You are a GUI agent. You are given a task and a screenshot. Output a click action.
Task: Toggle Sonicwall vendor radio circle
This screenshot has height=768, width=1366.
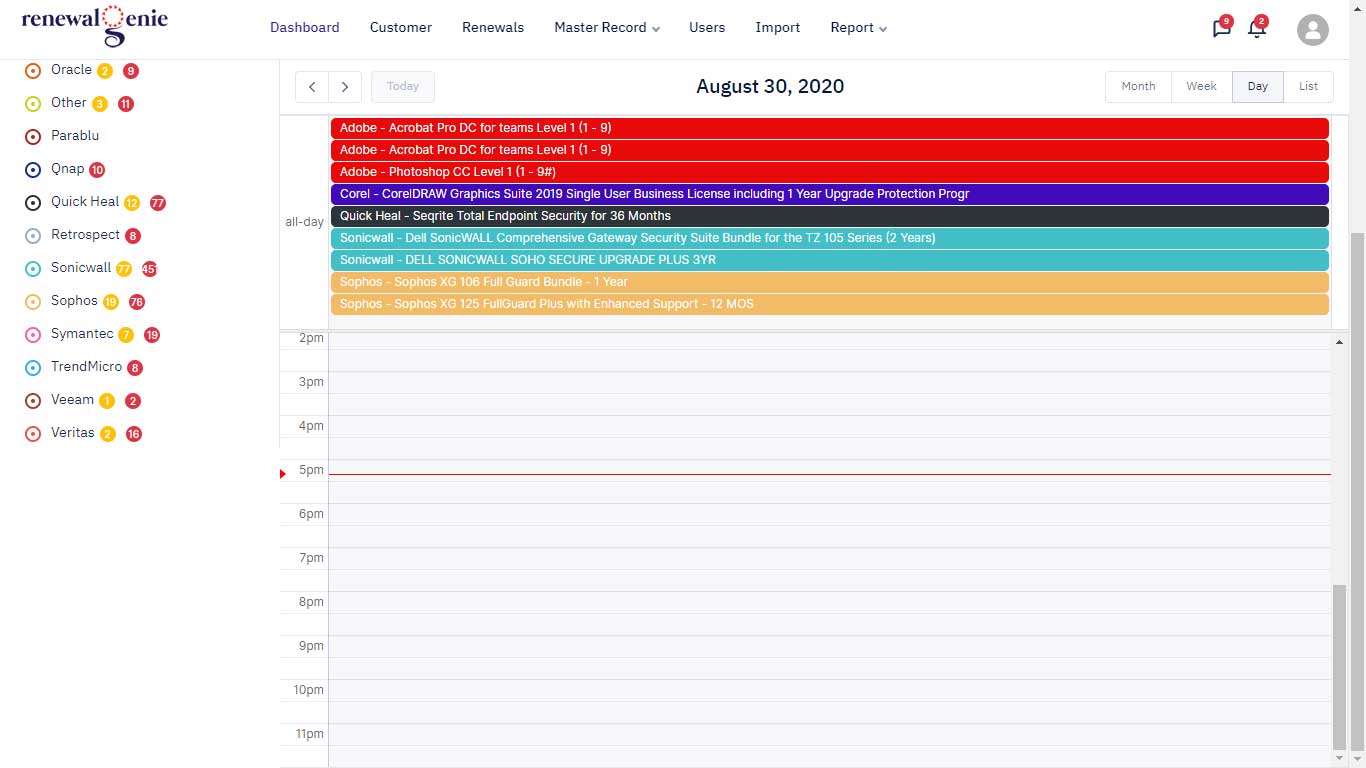32,269
